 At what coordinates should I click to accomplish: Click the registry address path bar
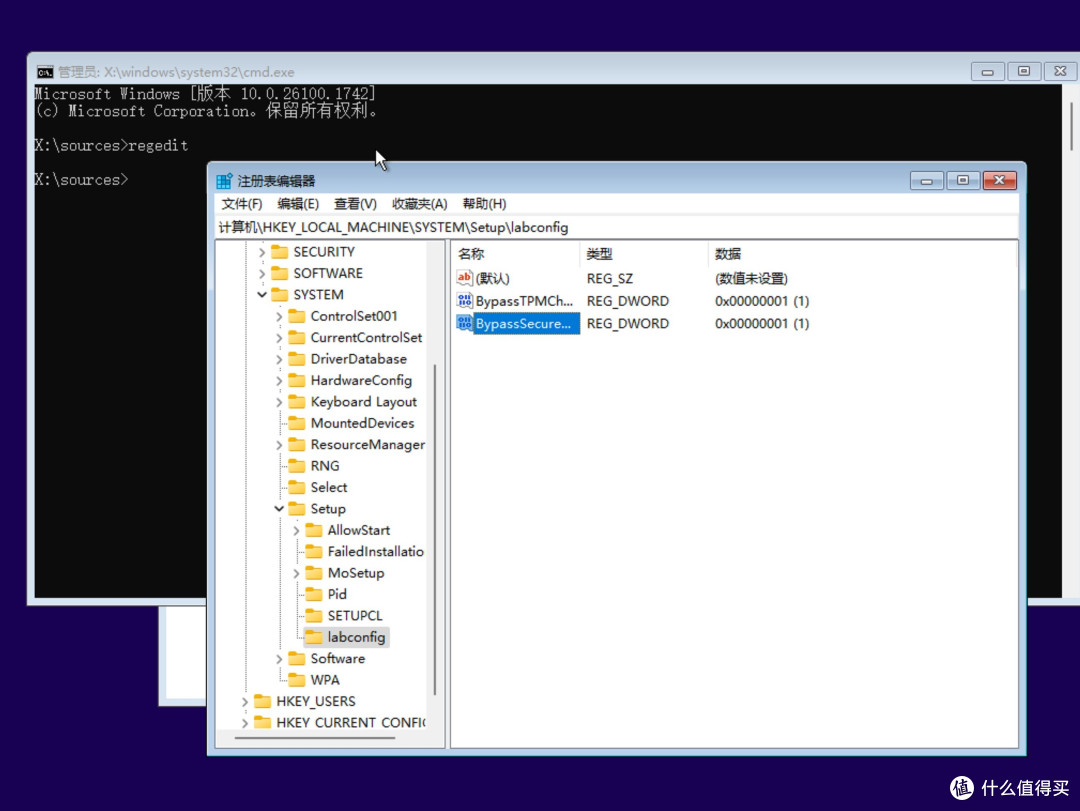coord(616,227)
